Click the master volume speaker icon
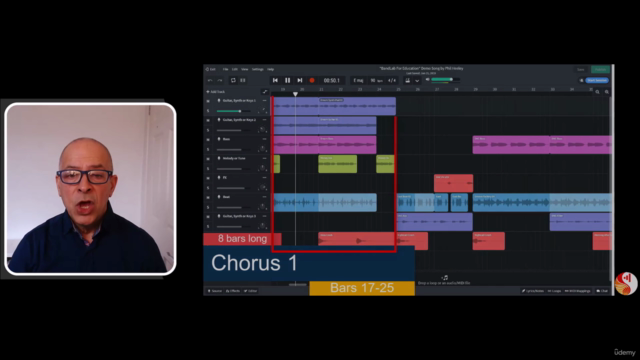The height and width of the screenshot is (360, 640). point(427,80)
